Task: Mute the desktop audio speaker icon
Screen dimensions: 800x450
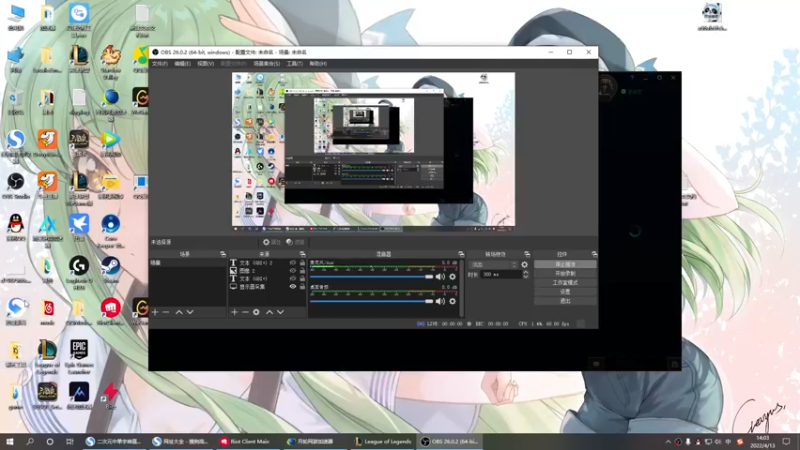Action: tap(440, 301)
